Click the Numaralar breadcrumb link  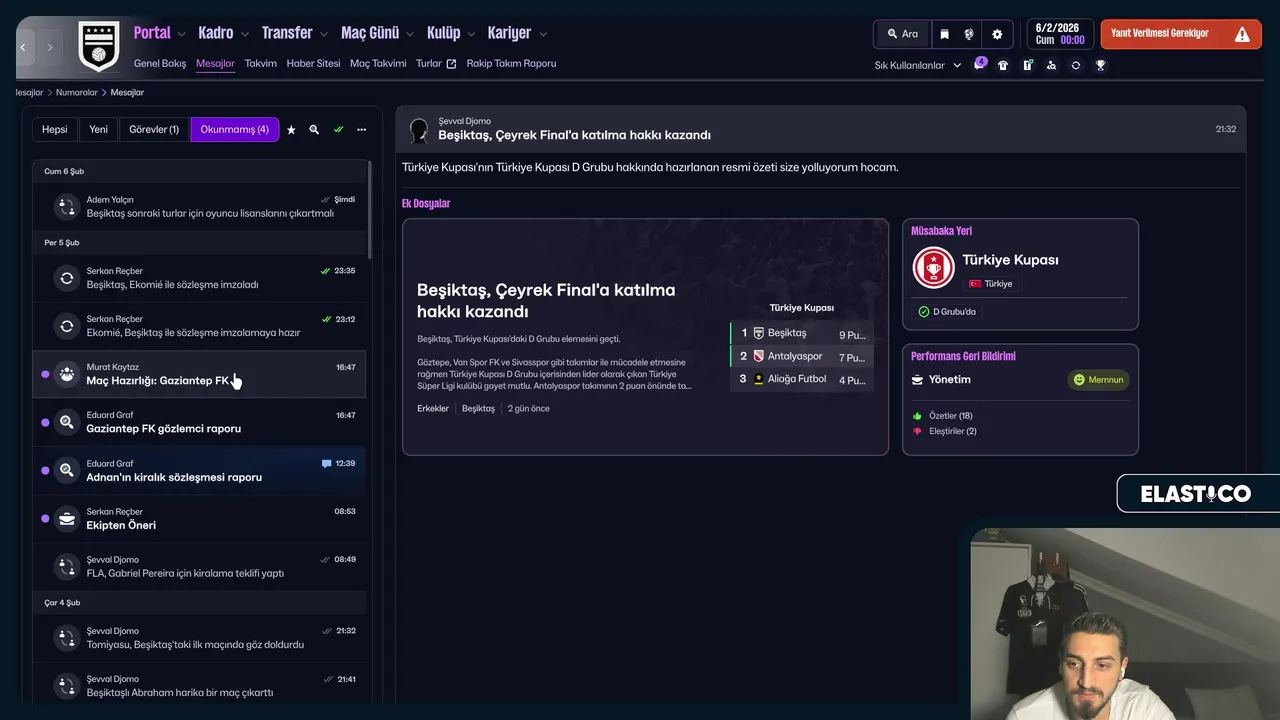pyautogui.click(x=77, y=92)
